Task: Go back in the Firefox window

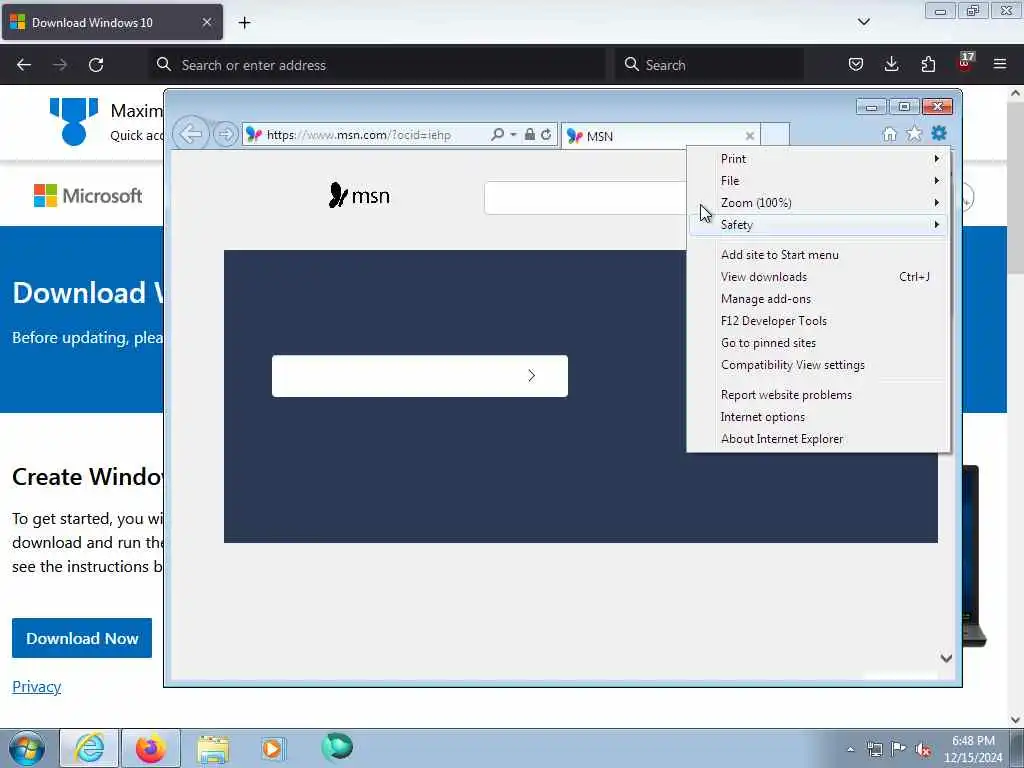Action: (x=24, y=65)
